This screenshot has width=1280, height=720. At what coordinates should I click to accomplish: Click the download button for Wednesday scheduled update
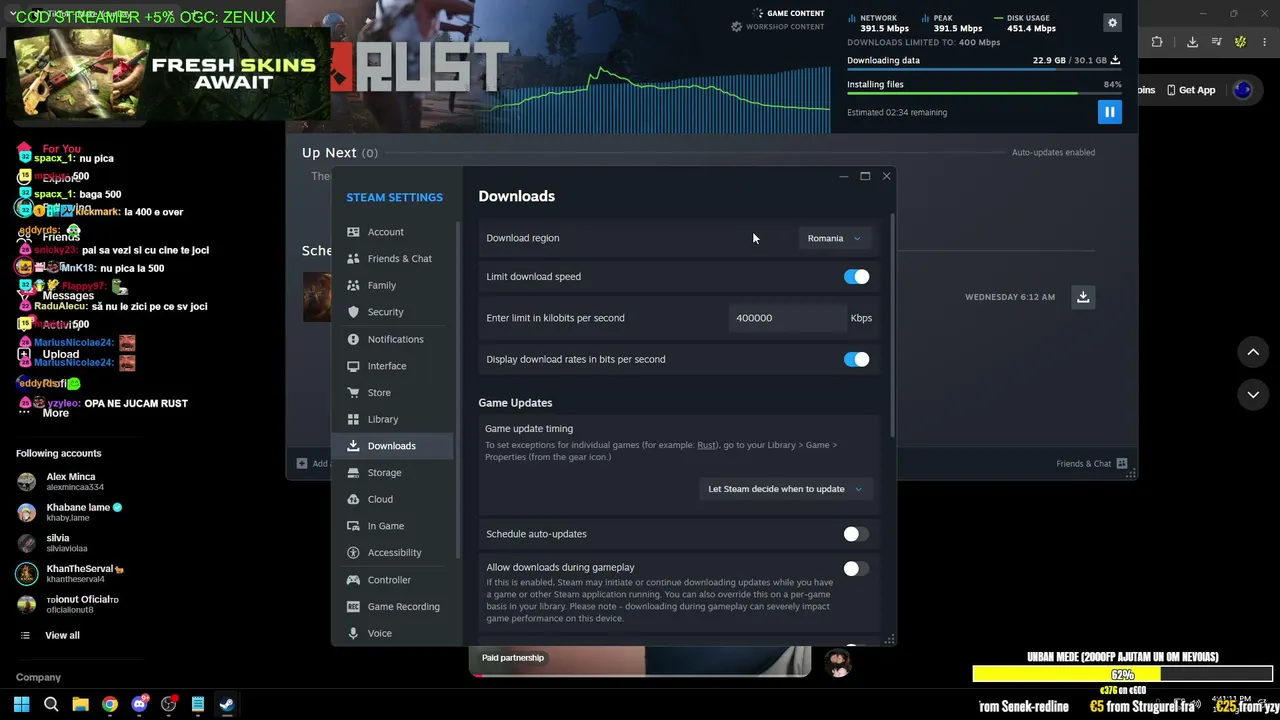(x=1083, y=297)
